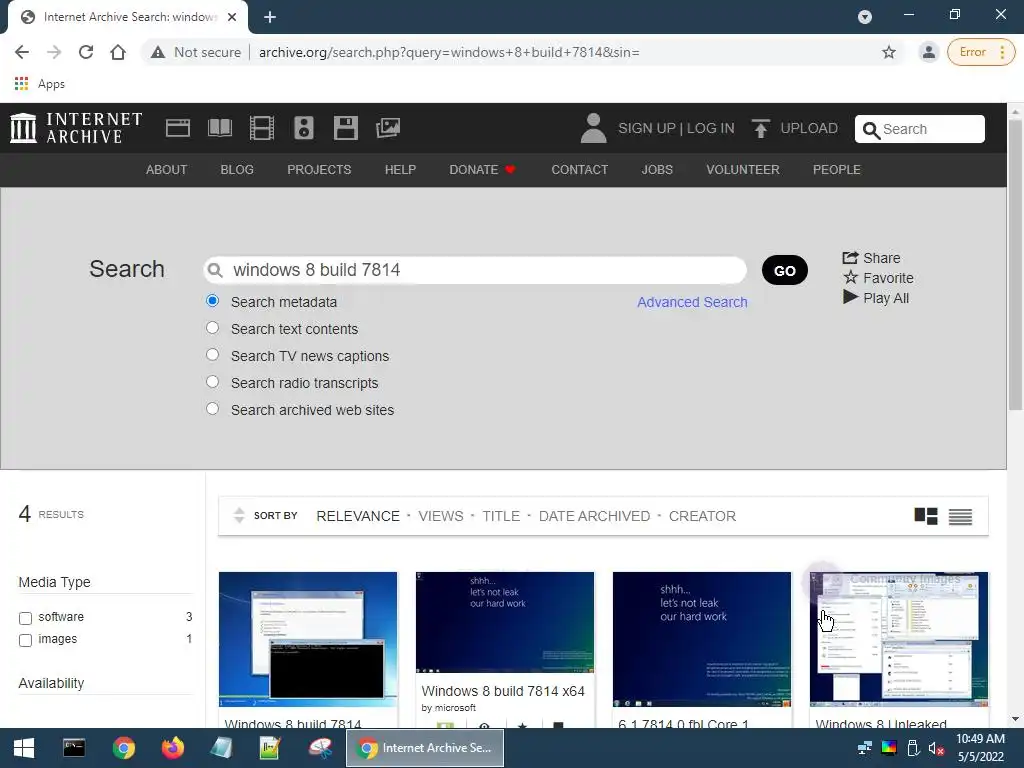
Task: Open the Images icon in header
Action: click(388, 128)
